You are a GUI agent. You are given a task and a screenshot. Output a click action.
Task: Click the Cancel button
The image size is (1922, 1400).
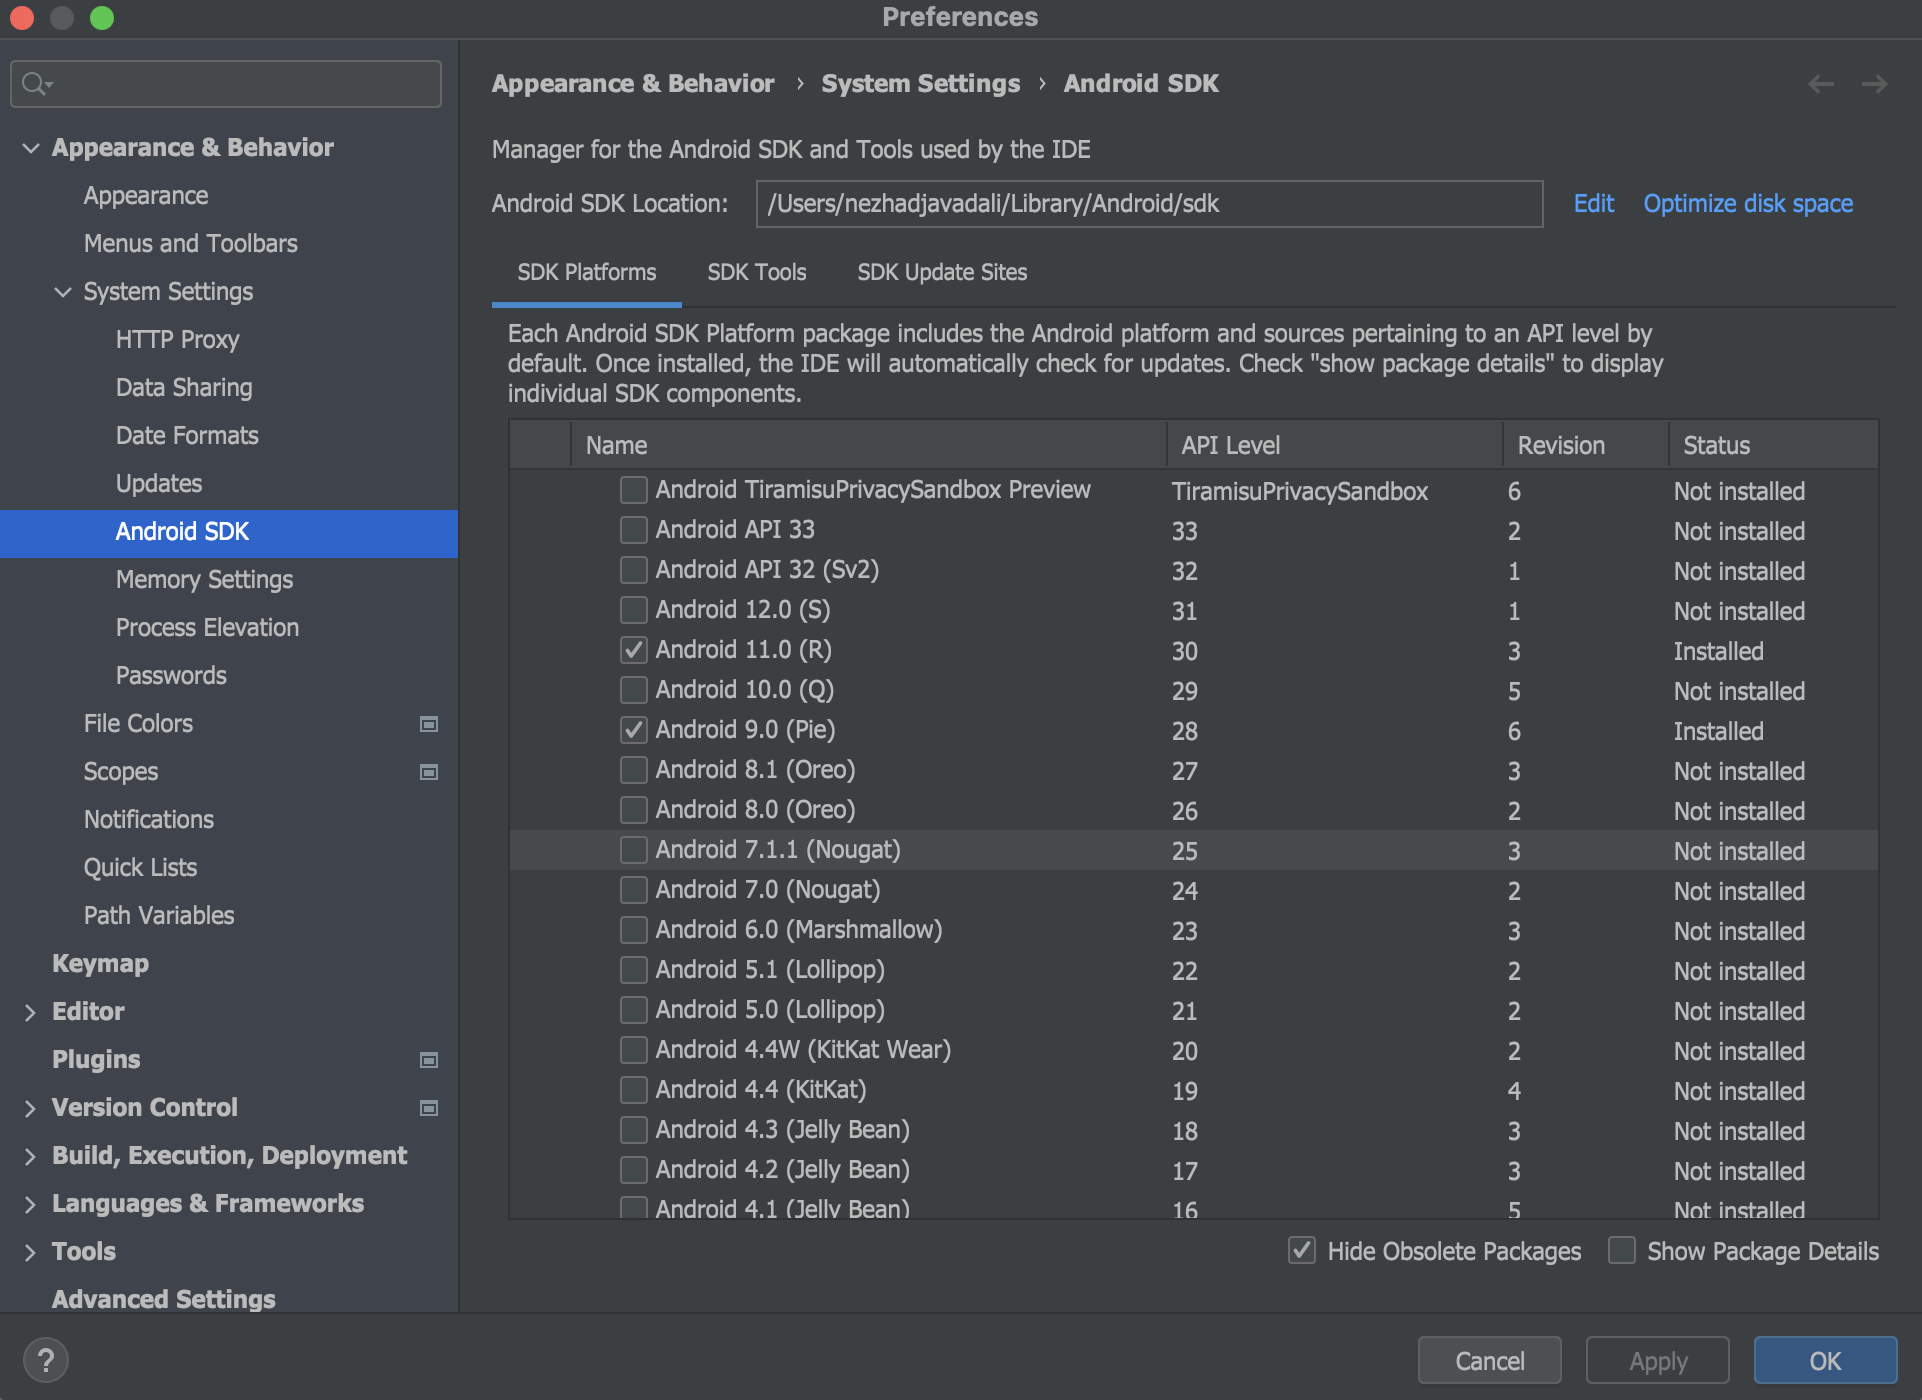click(x=1490, y=1361)
